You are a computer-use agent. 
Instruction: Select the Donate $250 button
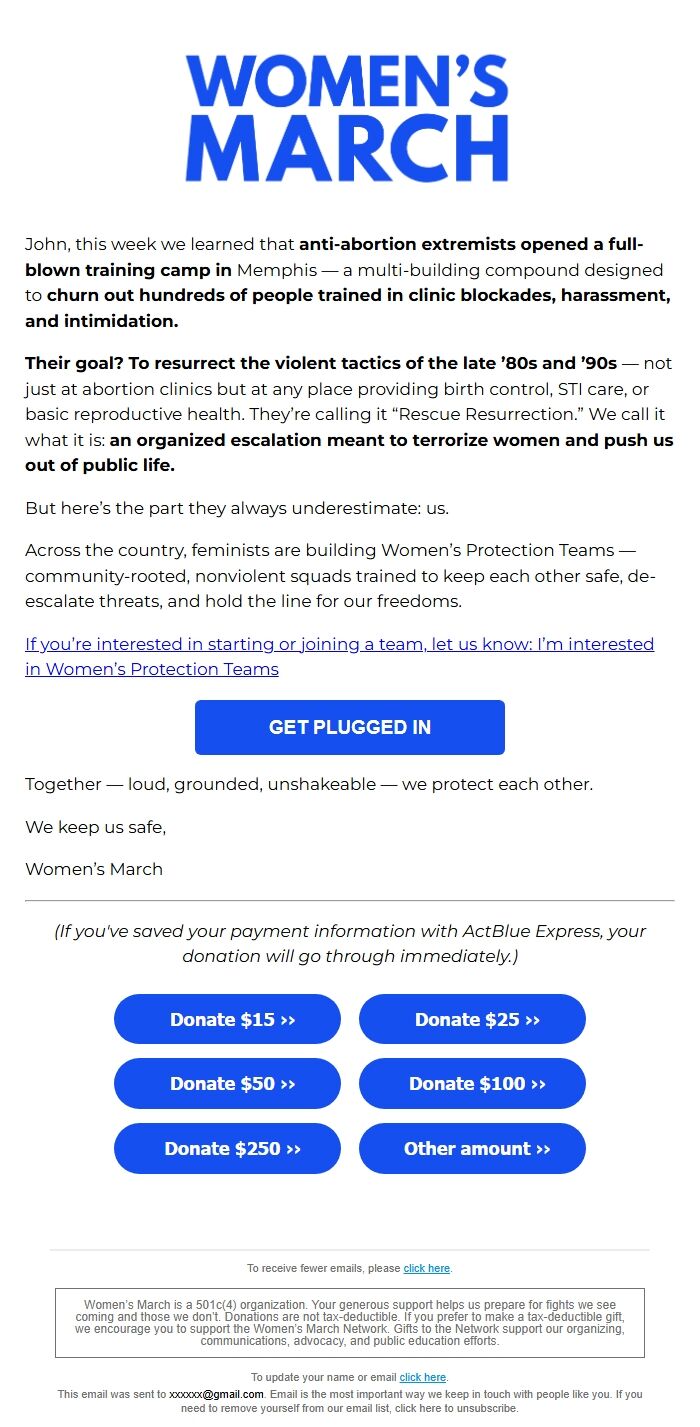[x=227, y=1148]
